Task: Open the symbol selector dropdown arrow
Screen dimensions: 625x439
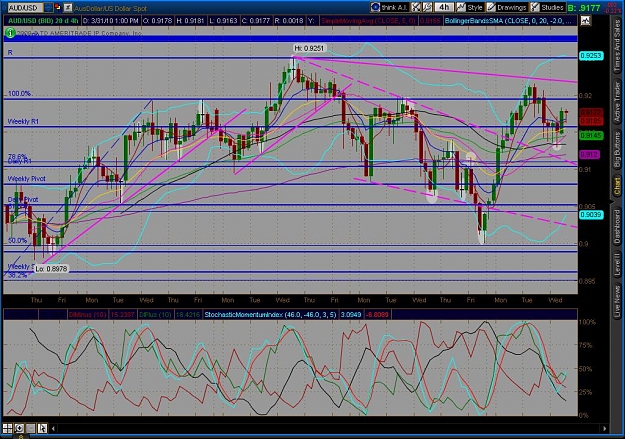Action: (x=48, y=8)
